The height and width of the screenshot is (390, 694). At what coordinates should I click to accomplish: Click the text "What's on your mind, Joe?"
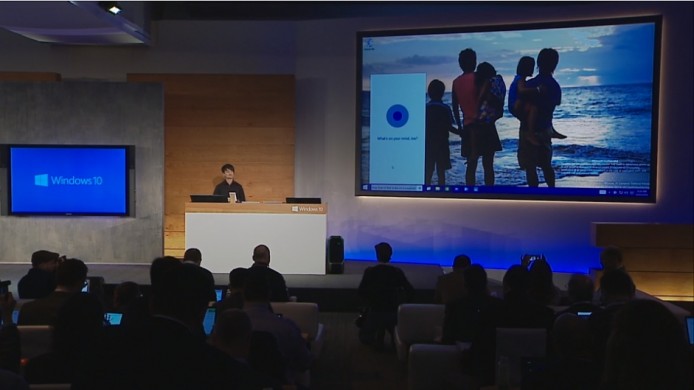397,139
